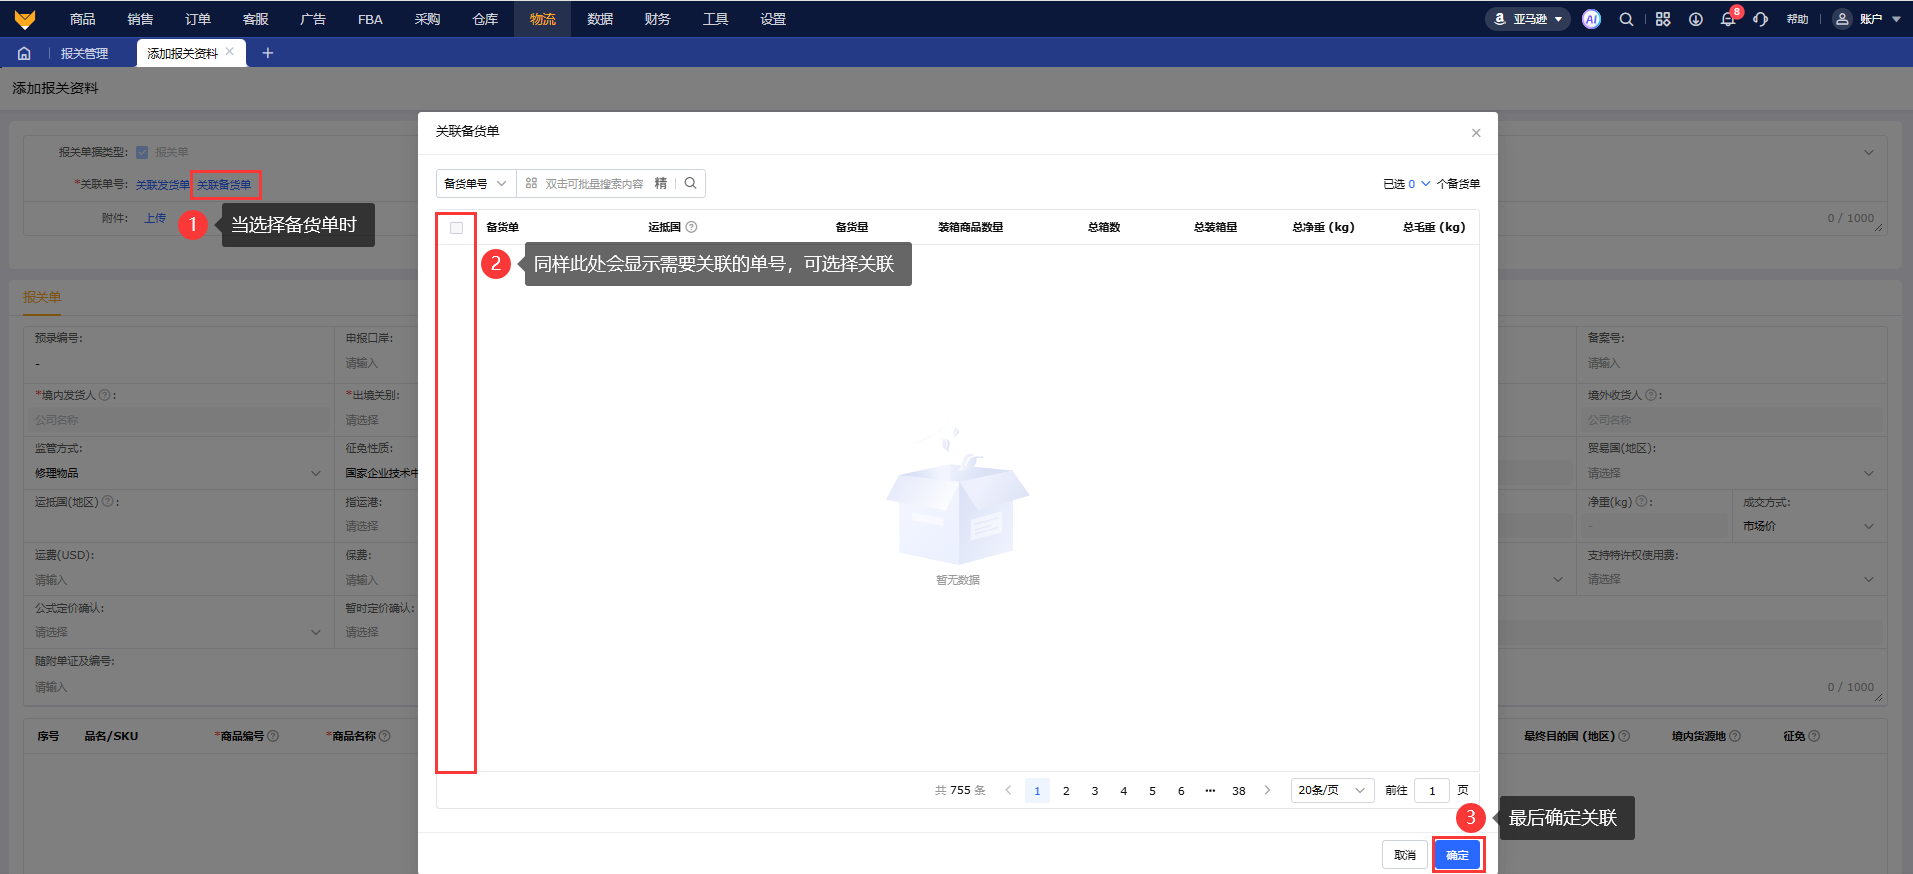Image resolution: width=1913 pixels, height=874 pixels.
Task: Toggle the select-all checkbox in the table header
Action: pyautogui.click(x=456, y=228)
